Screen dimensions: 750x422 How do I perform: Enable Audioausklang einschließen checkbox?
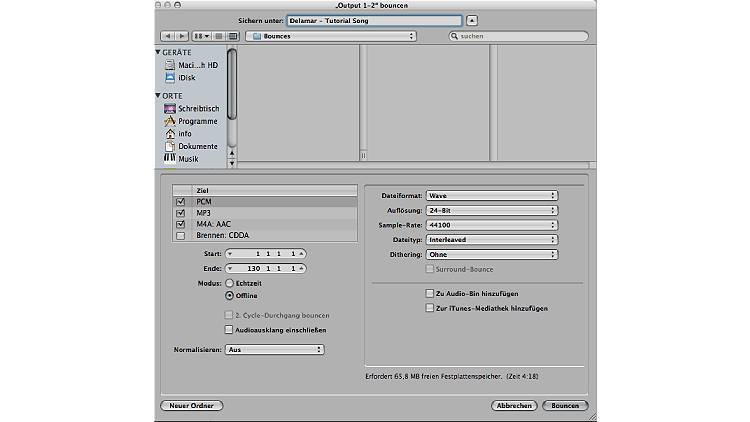(229, 330)
